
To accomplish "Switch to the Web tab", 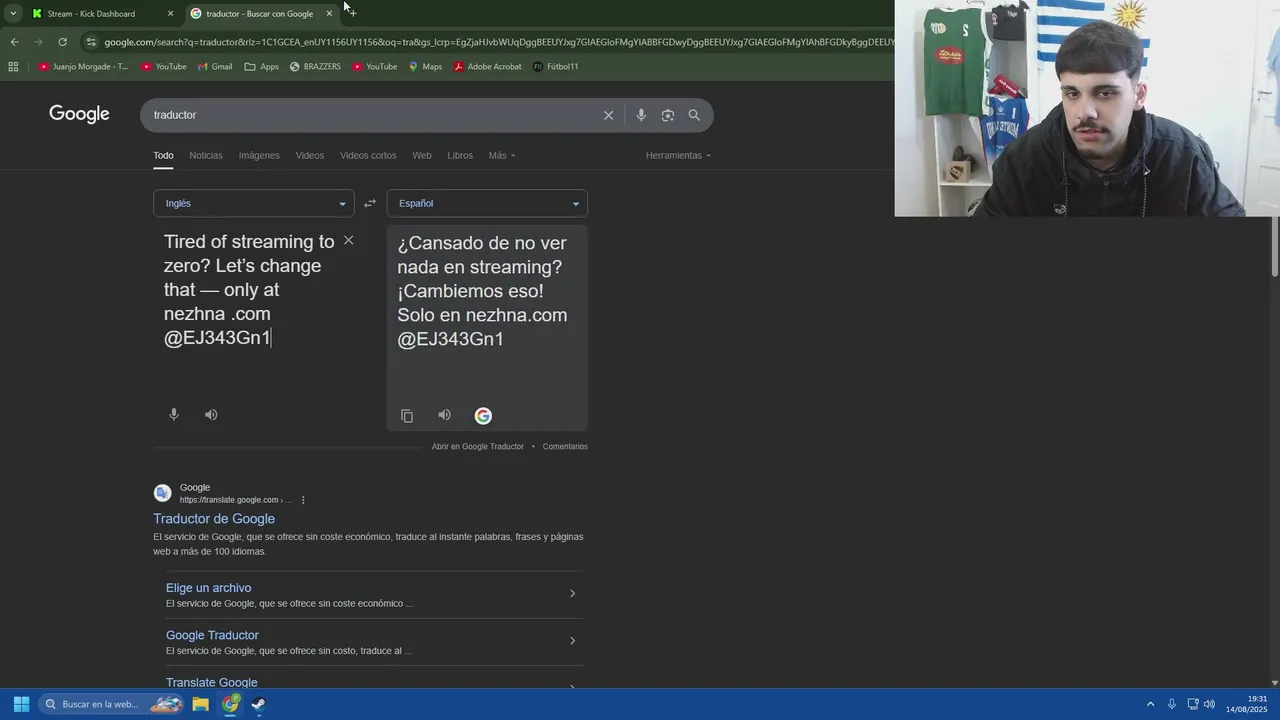I will (x=422, y=155).
